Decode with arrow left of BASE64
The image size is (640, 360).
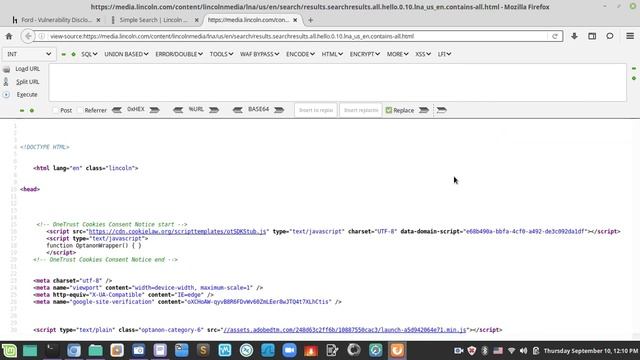(238, 110)
